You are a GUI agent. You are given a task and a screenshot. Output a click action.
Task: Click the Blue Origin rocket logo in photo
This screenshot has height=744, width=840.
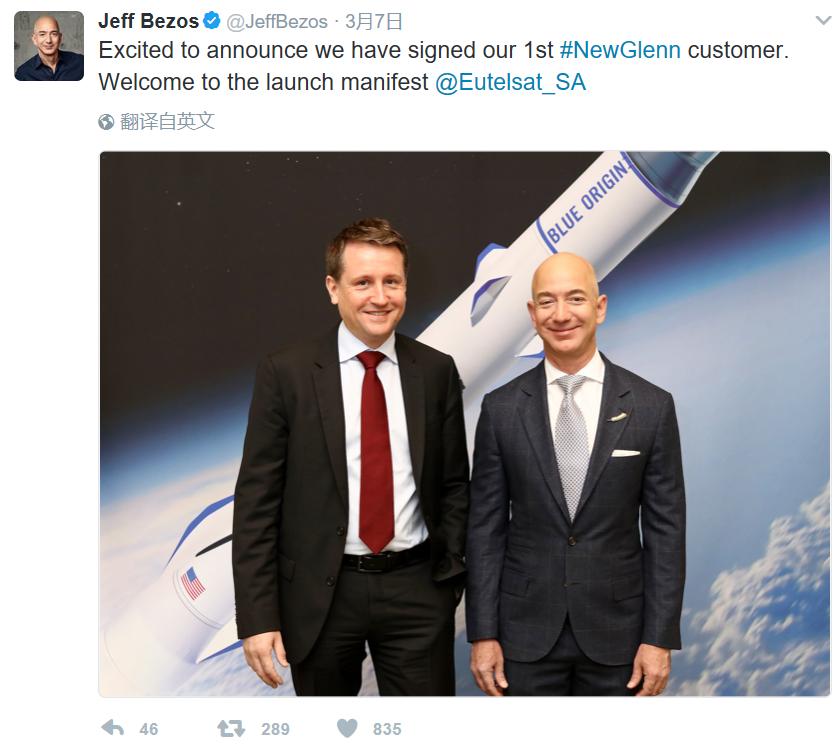tap(587, 204)
